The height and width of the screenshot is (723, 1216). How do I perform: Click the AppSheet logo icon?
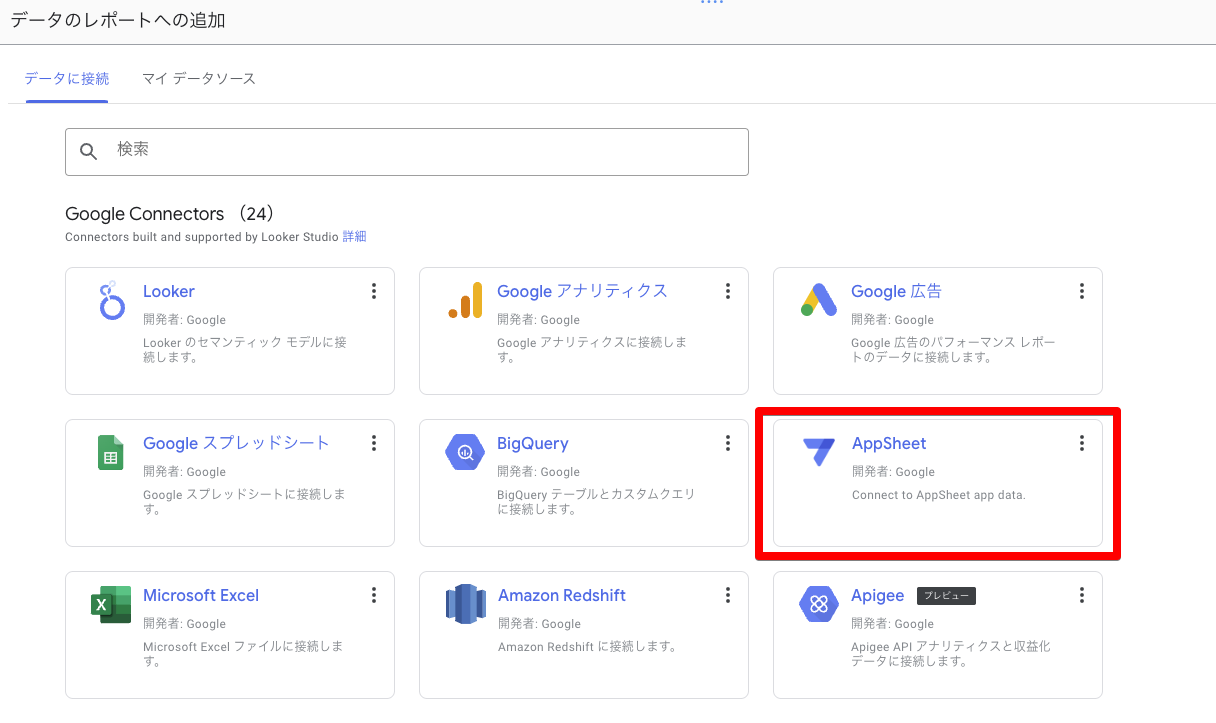pos(819,452)
